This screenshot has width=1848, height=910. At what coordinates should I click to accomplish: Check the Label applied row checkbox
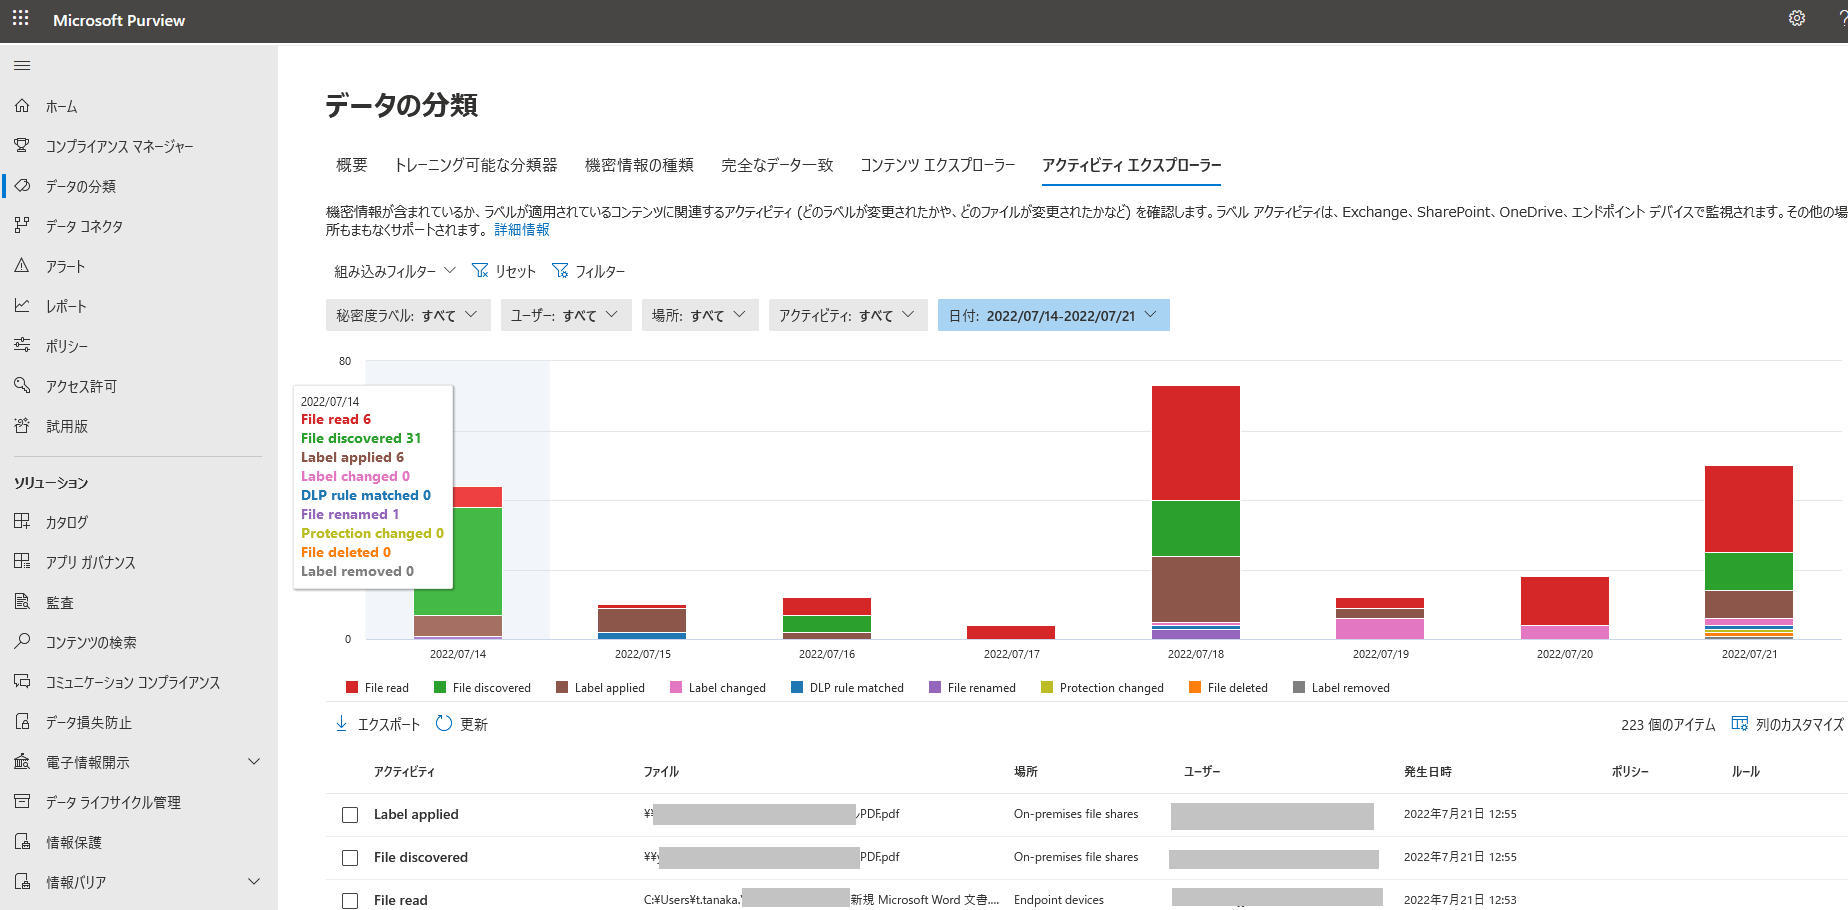(350, 815)
